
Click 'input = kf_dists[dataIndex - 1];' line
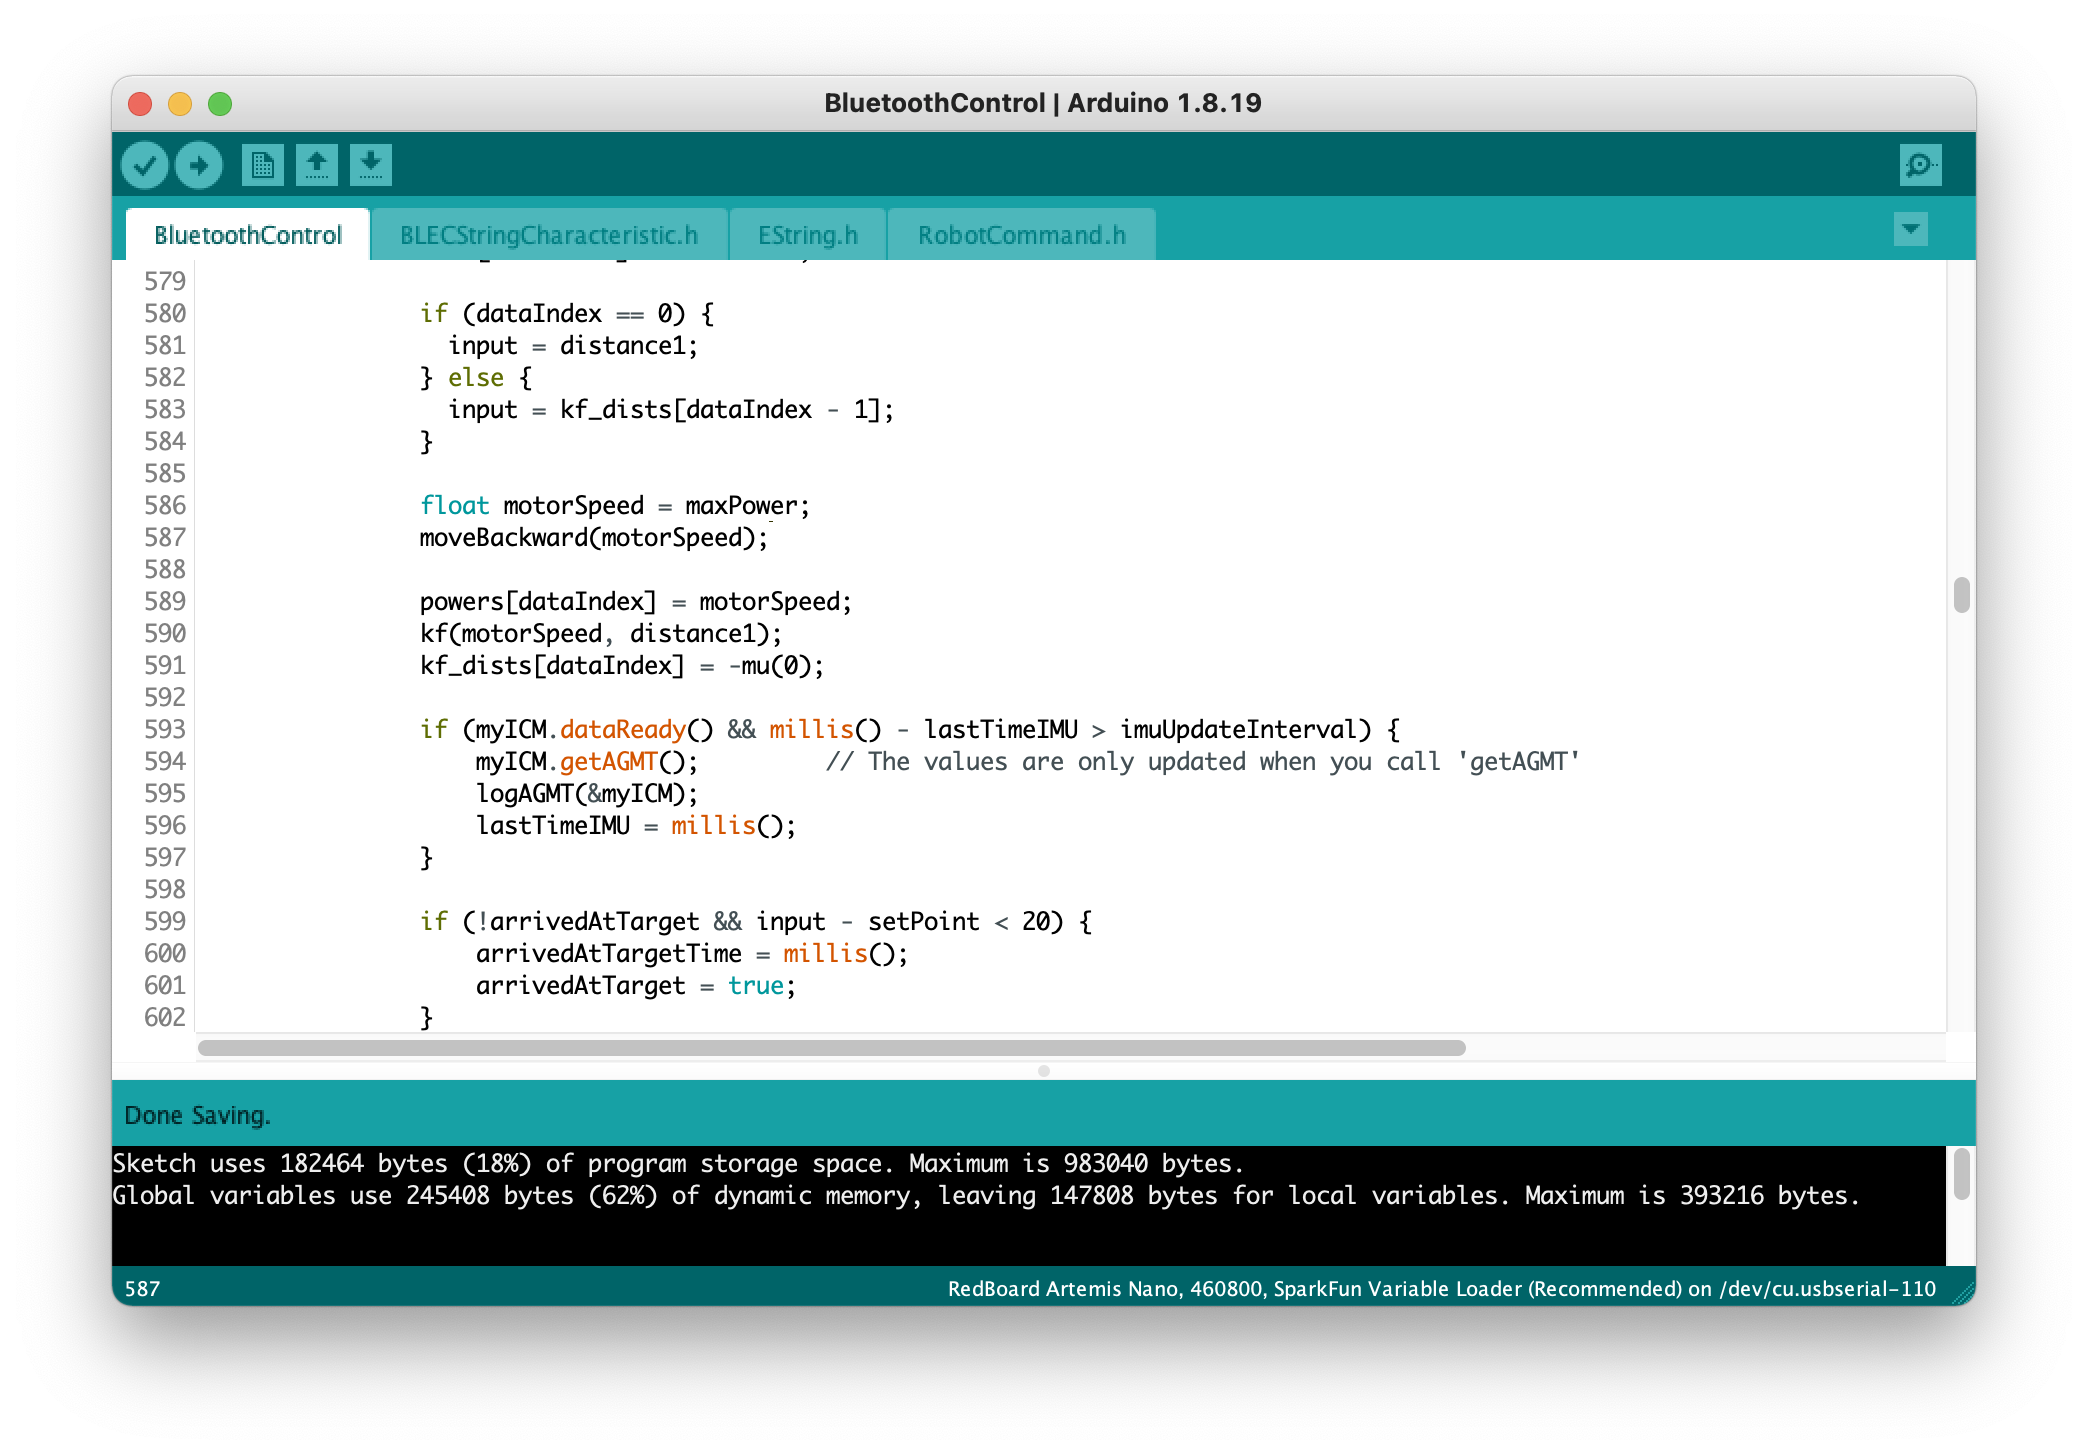click(671, 410)
